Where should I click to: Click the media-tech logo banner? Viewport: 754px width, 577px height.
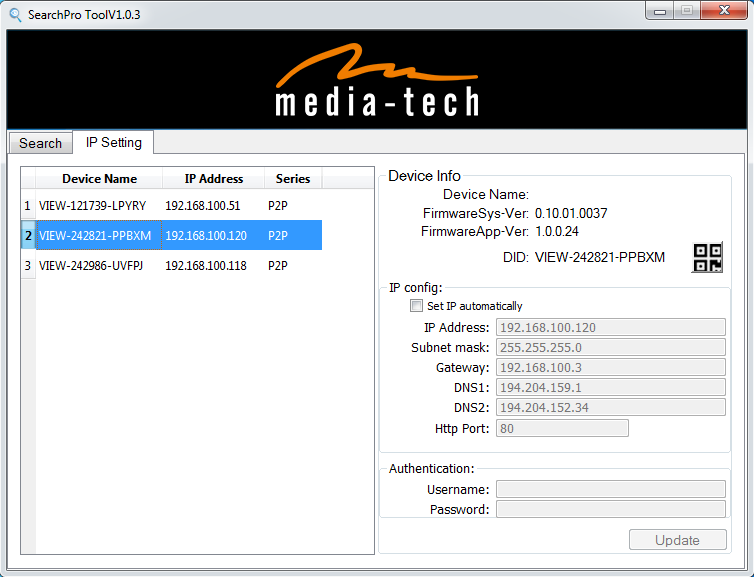coord(377,79)
